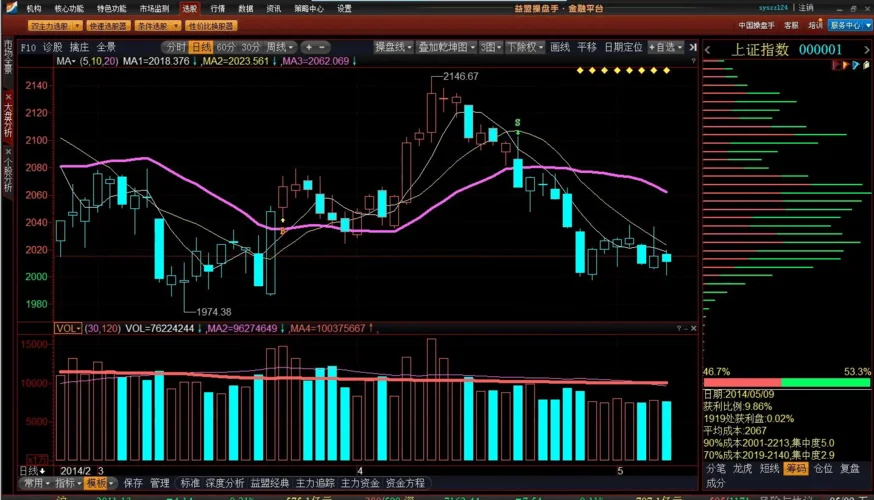874x500 pixels.
Task: Open 核心功能 menu
Action: [x=69, y=8]
